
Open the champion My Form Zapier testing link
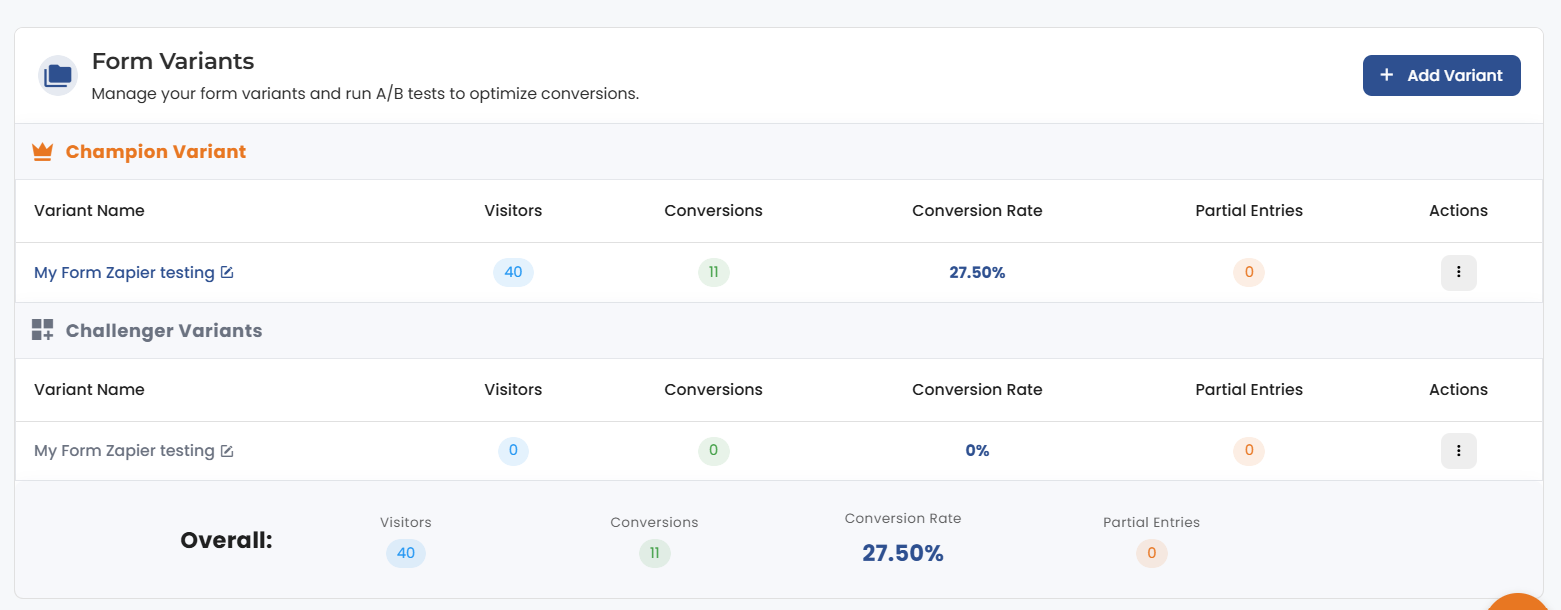click(x=124, y=272)
